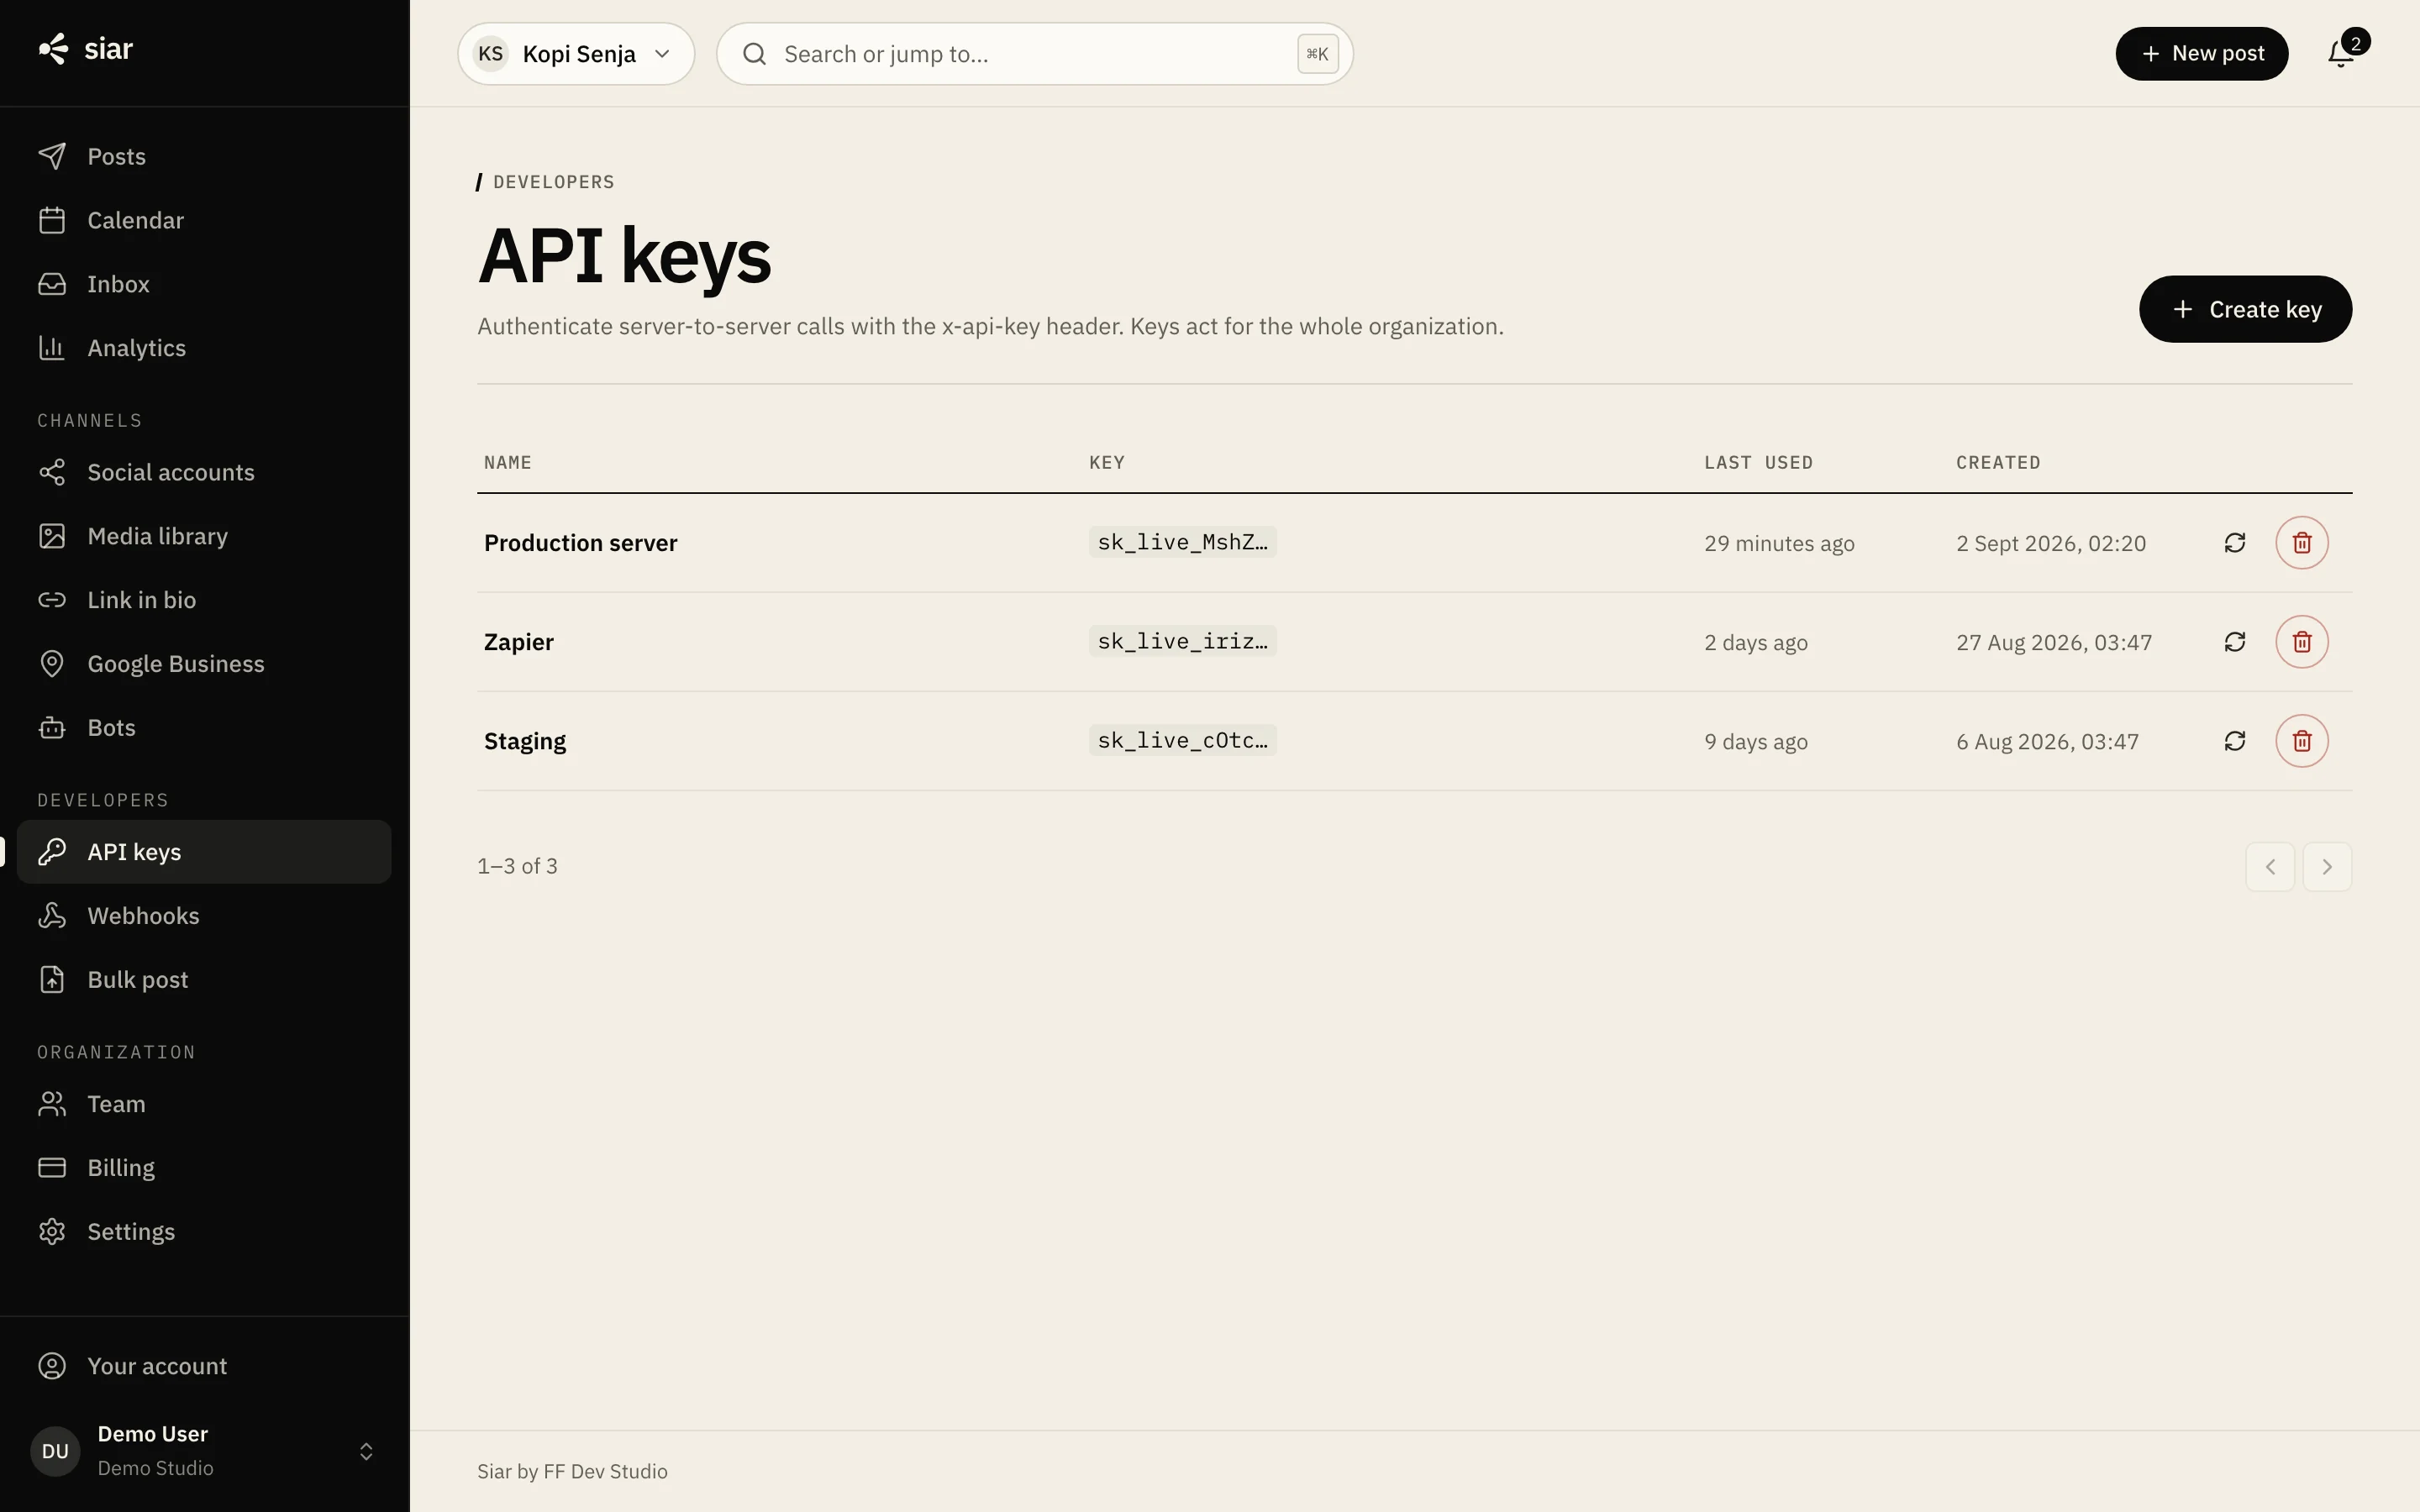Go to Inbox
Screen dimensions: 2420x1512
coord(204,284)
